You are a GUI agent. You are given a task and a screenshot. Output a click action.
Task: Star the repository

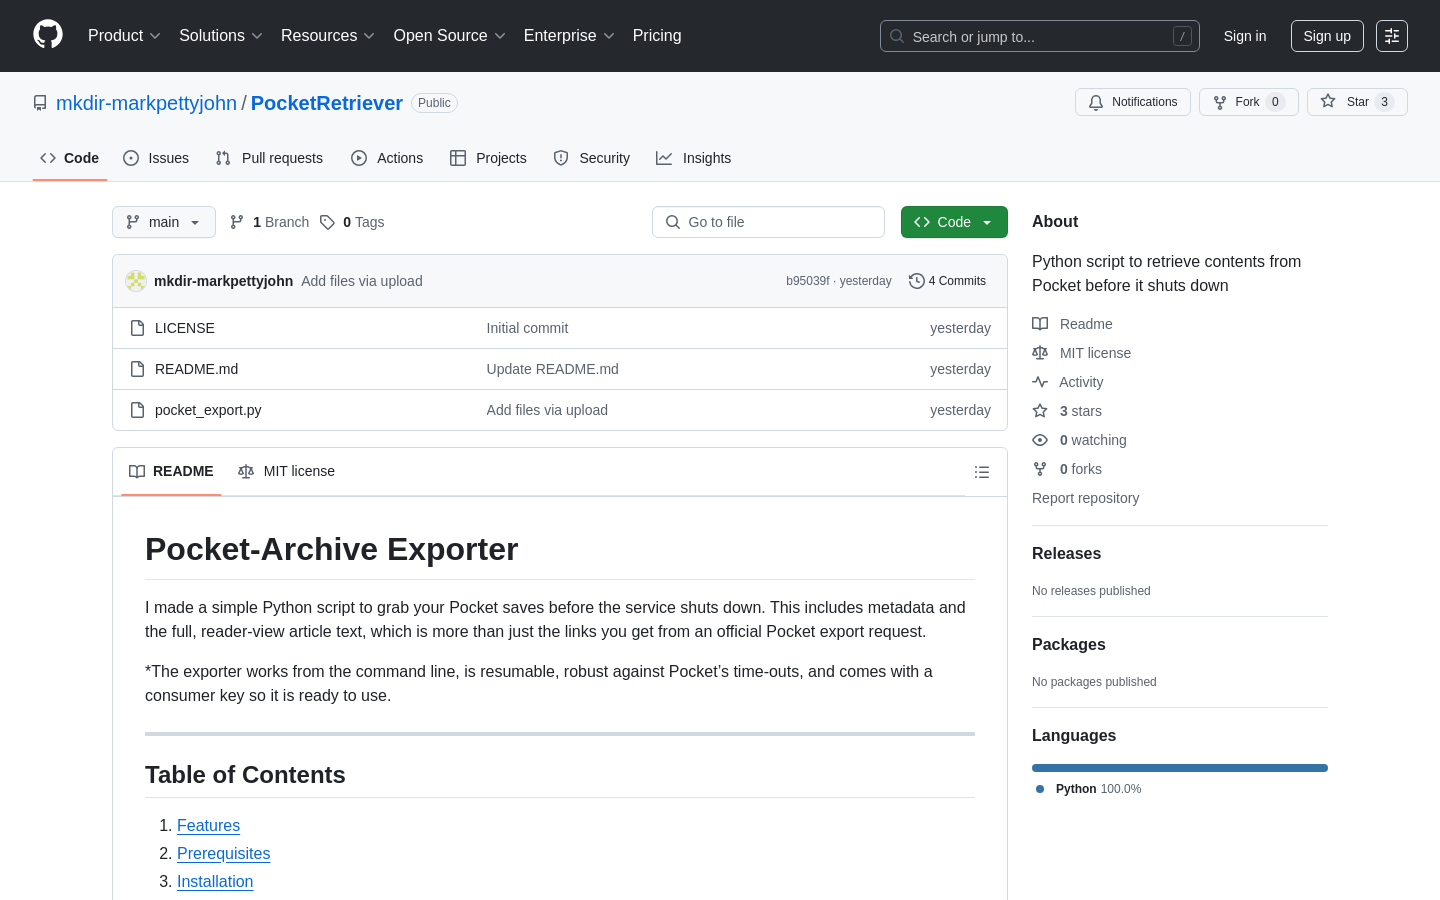1357,102
